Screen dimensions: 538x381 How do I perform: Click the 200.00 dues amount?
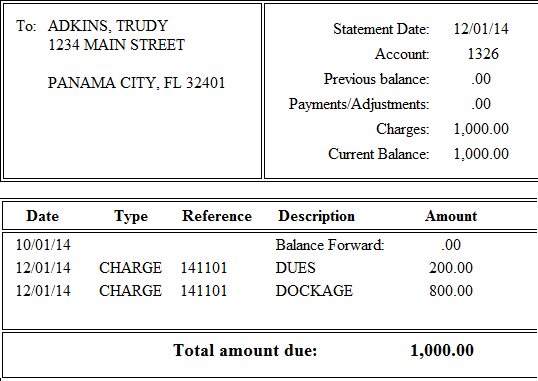[451, 268]
